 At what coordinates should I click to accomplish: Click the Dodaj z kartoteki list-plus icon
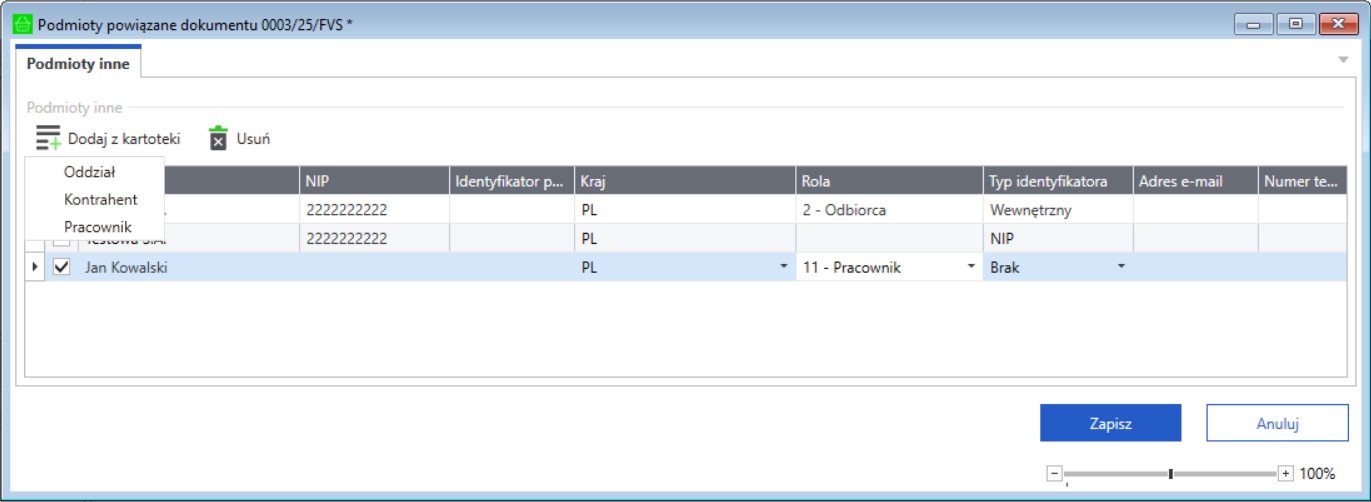[x=49, y=139]
